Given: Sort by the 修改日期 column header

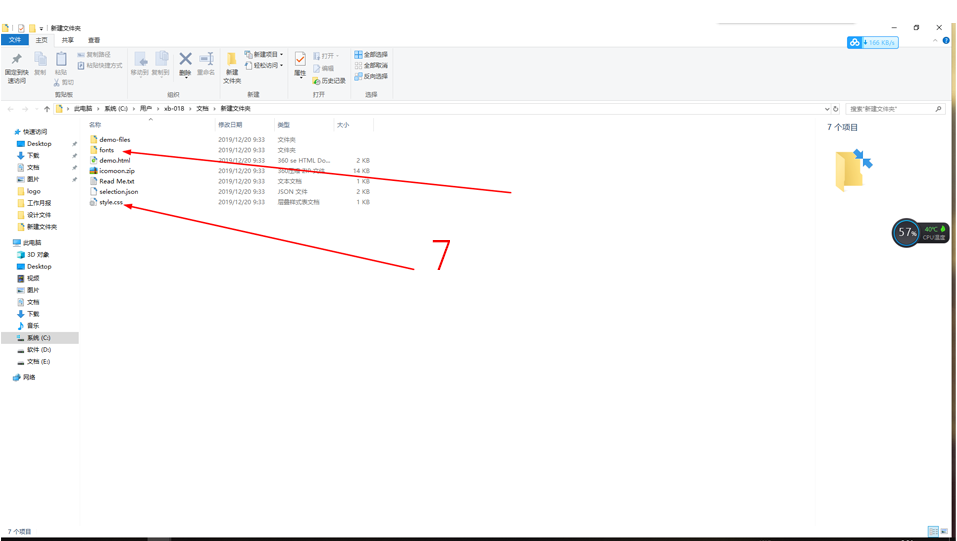Looking at the screenshot, I should 230,125.
